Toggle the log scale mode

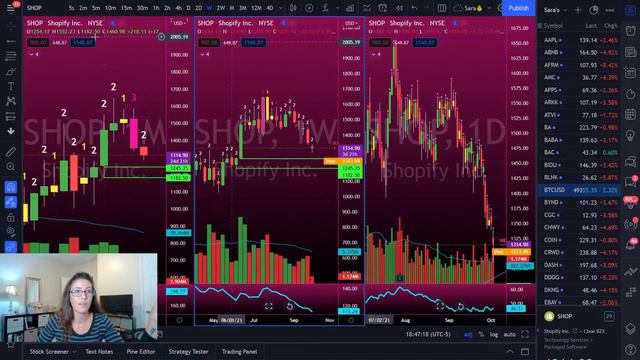point(494,334)
